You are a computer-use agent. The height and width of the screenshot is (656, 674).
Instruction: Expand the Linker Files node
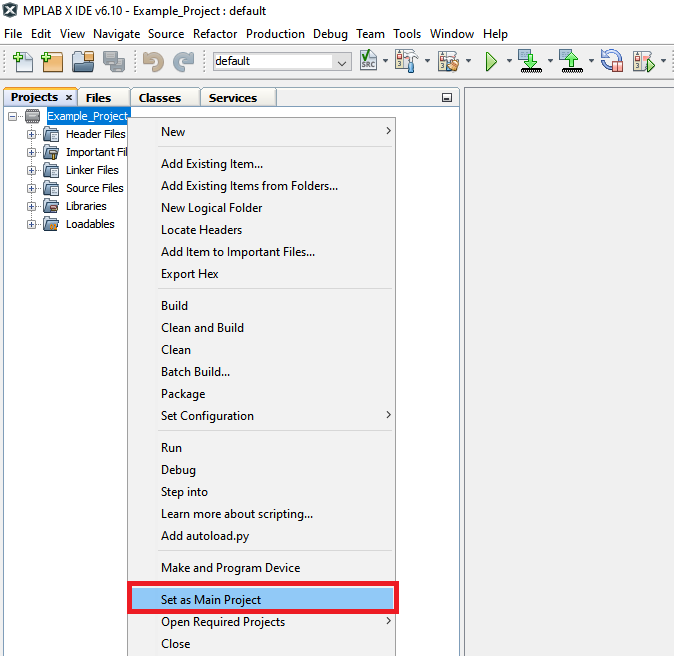point(31,170)
